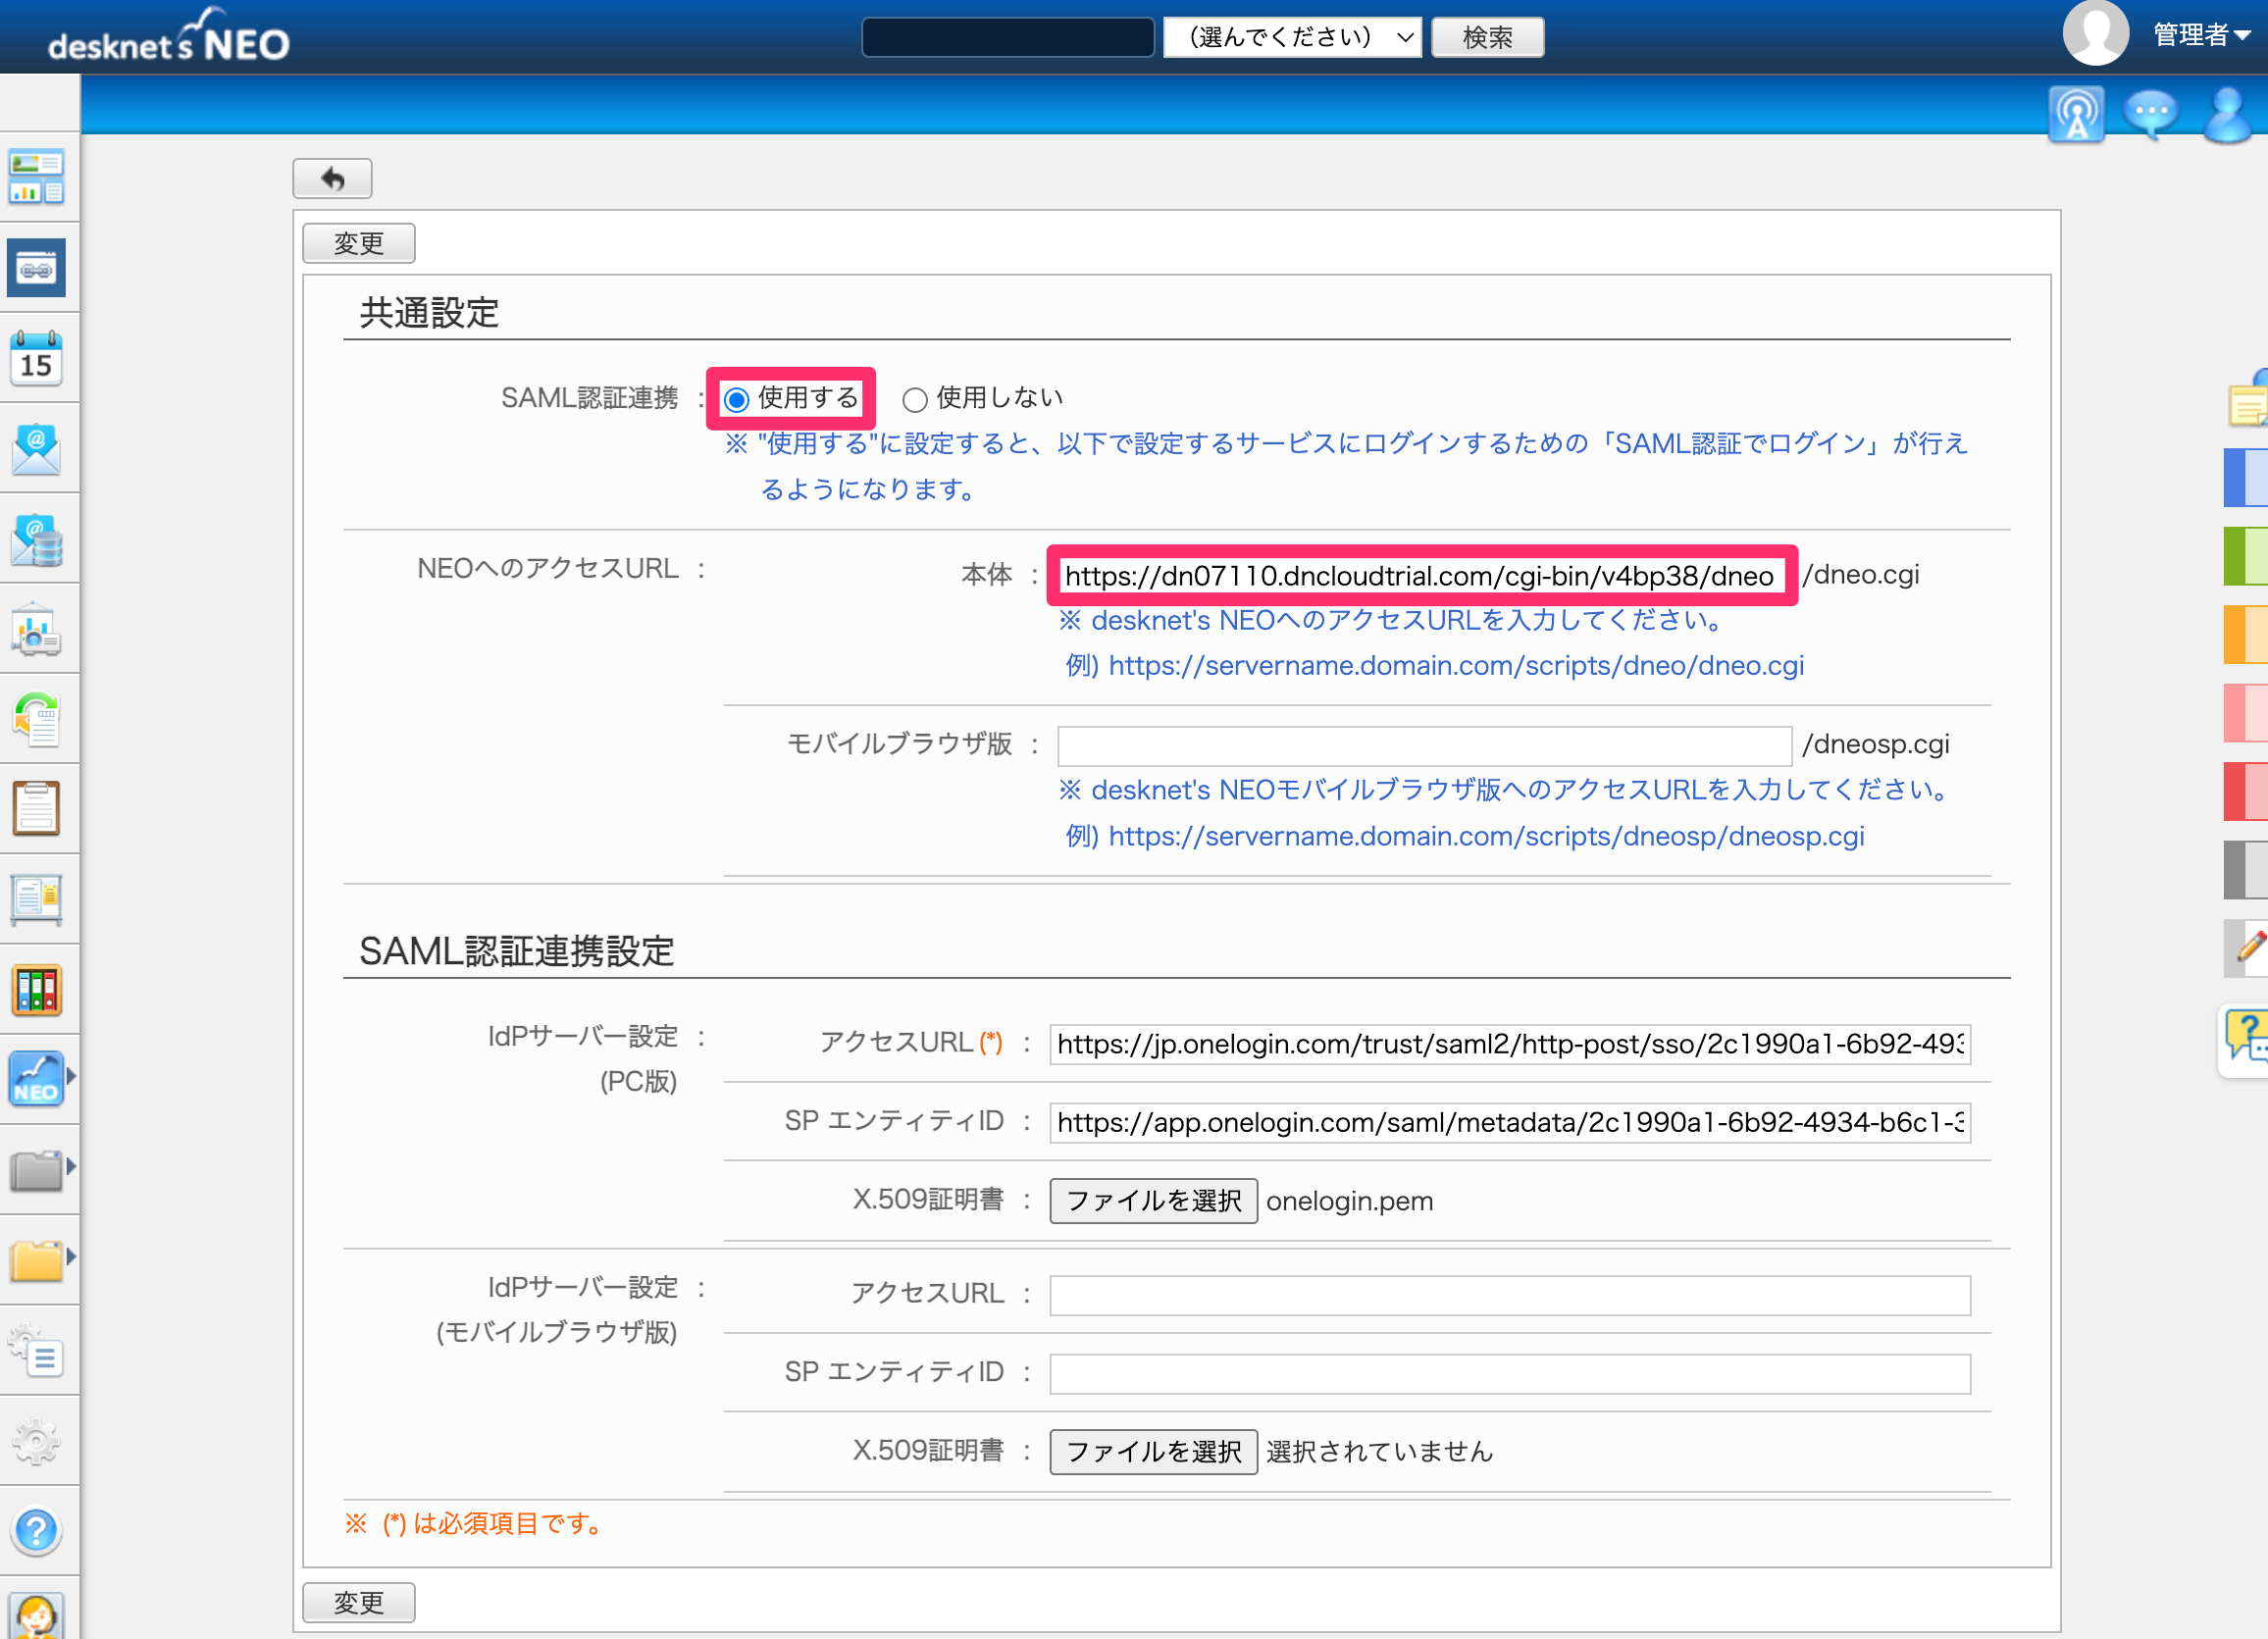The width and height of the screenshot is (2268, 1639).
Task: Open the web mail envelope icon
Action: [x=37, y=449]
